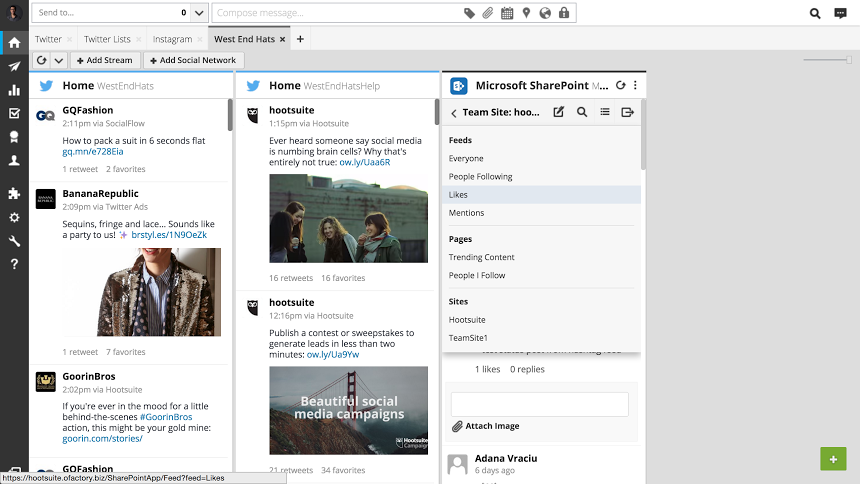Click the sign out icon in SharePoint

(627, 112)
